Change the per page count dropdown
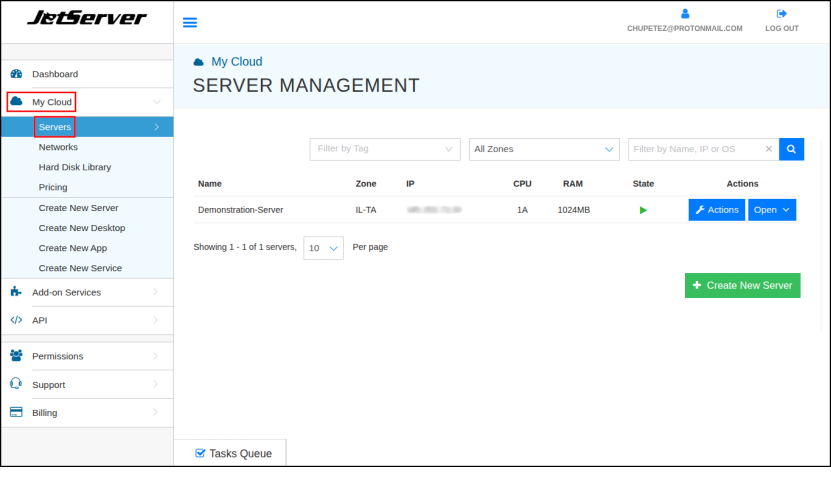The height and width of the screenshot is (497, 831). [323, 248]
